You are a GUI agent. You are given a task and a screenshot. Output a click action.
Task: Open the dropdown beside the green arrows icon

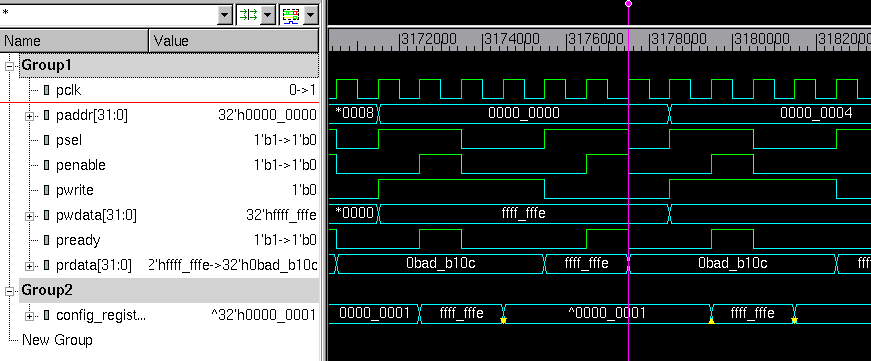[x=268, y=16]
